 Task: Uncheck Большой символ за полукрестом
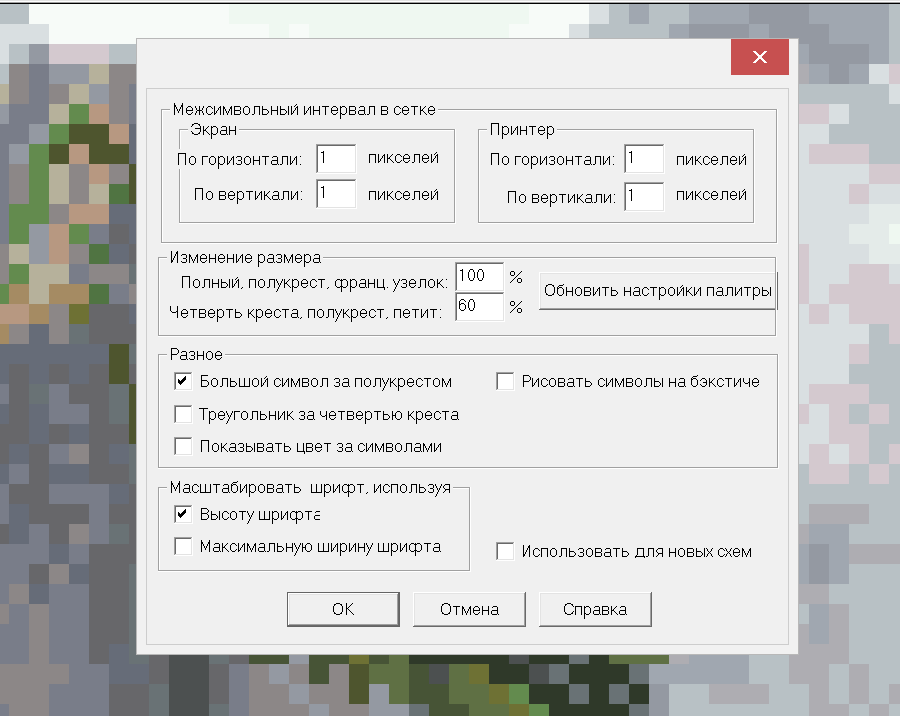point(183,381)
